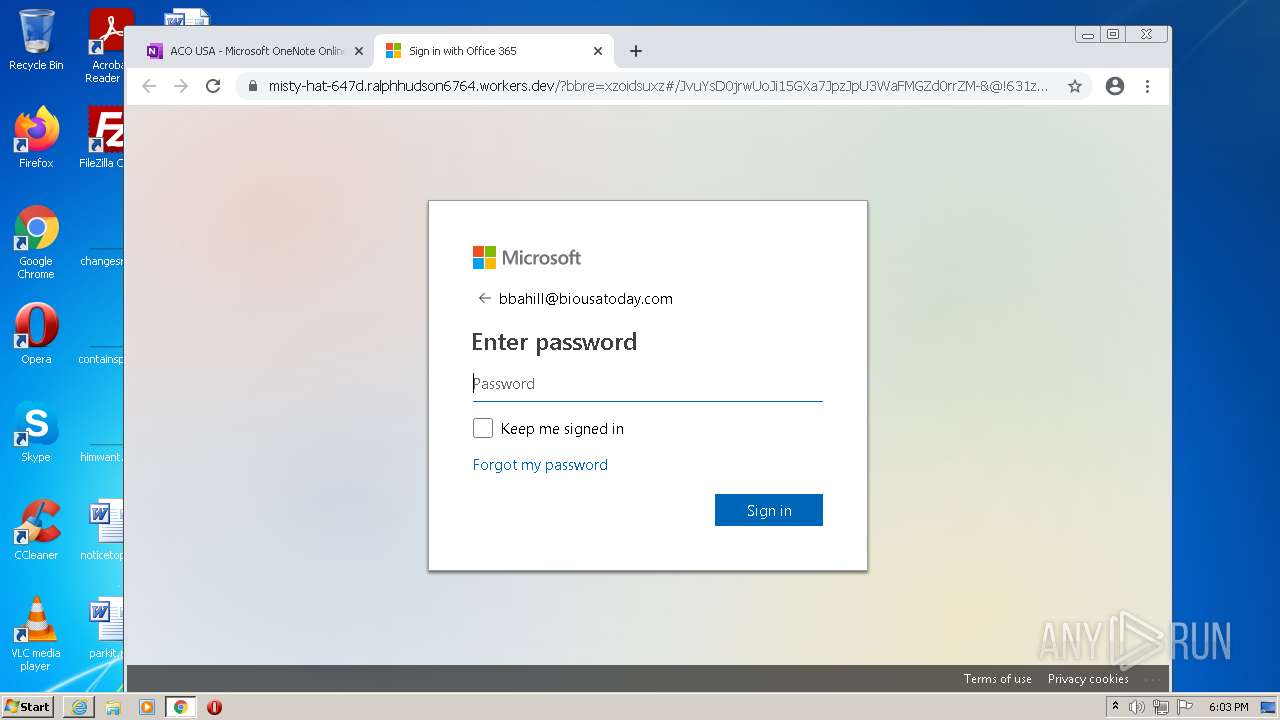Close the ACO USA OneNote tab

pos(359,51)
